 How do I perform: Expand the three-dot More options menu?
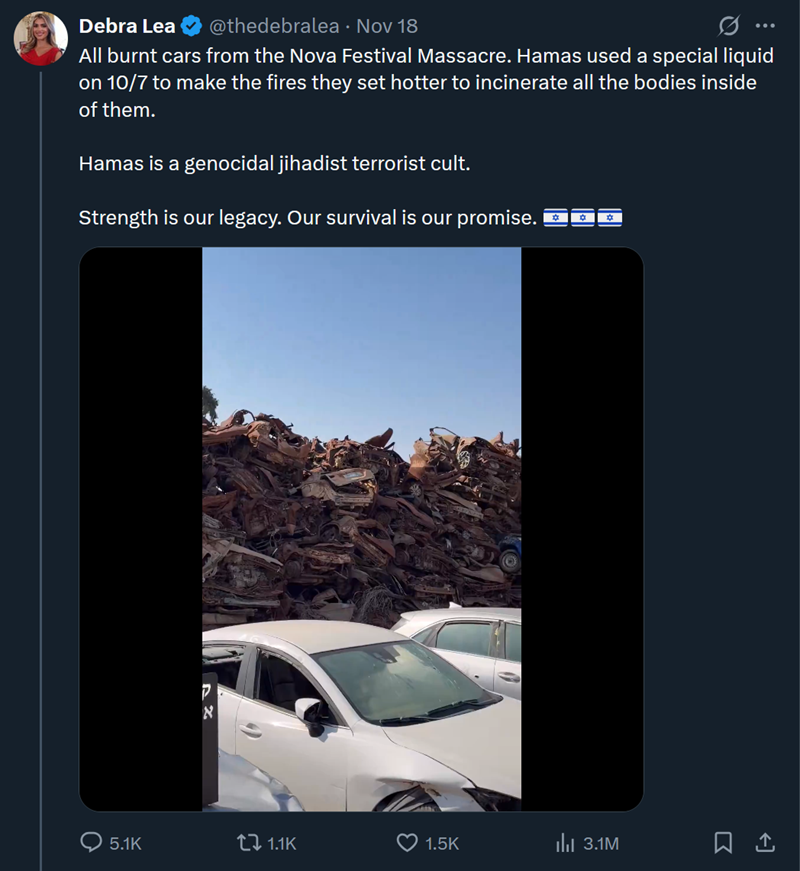[x=765, y=25]
